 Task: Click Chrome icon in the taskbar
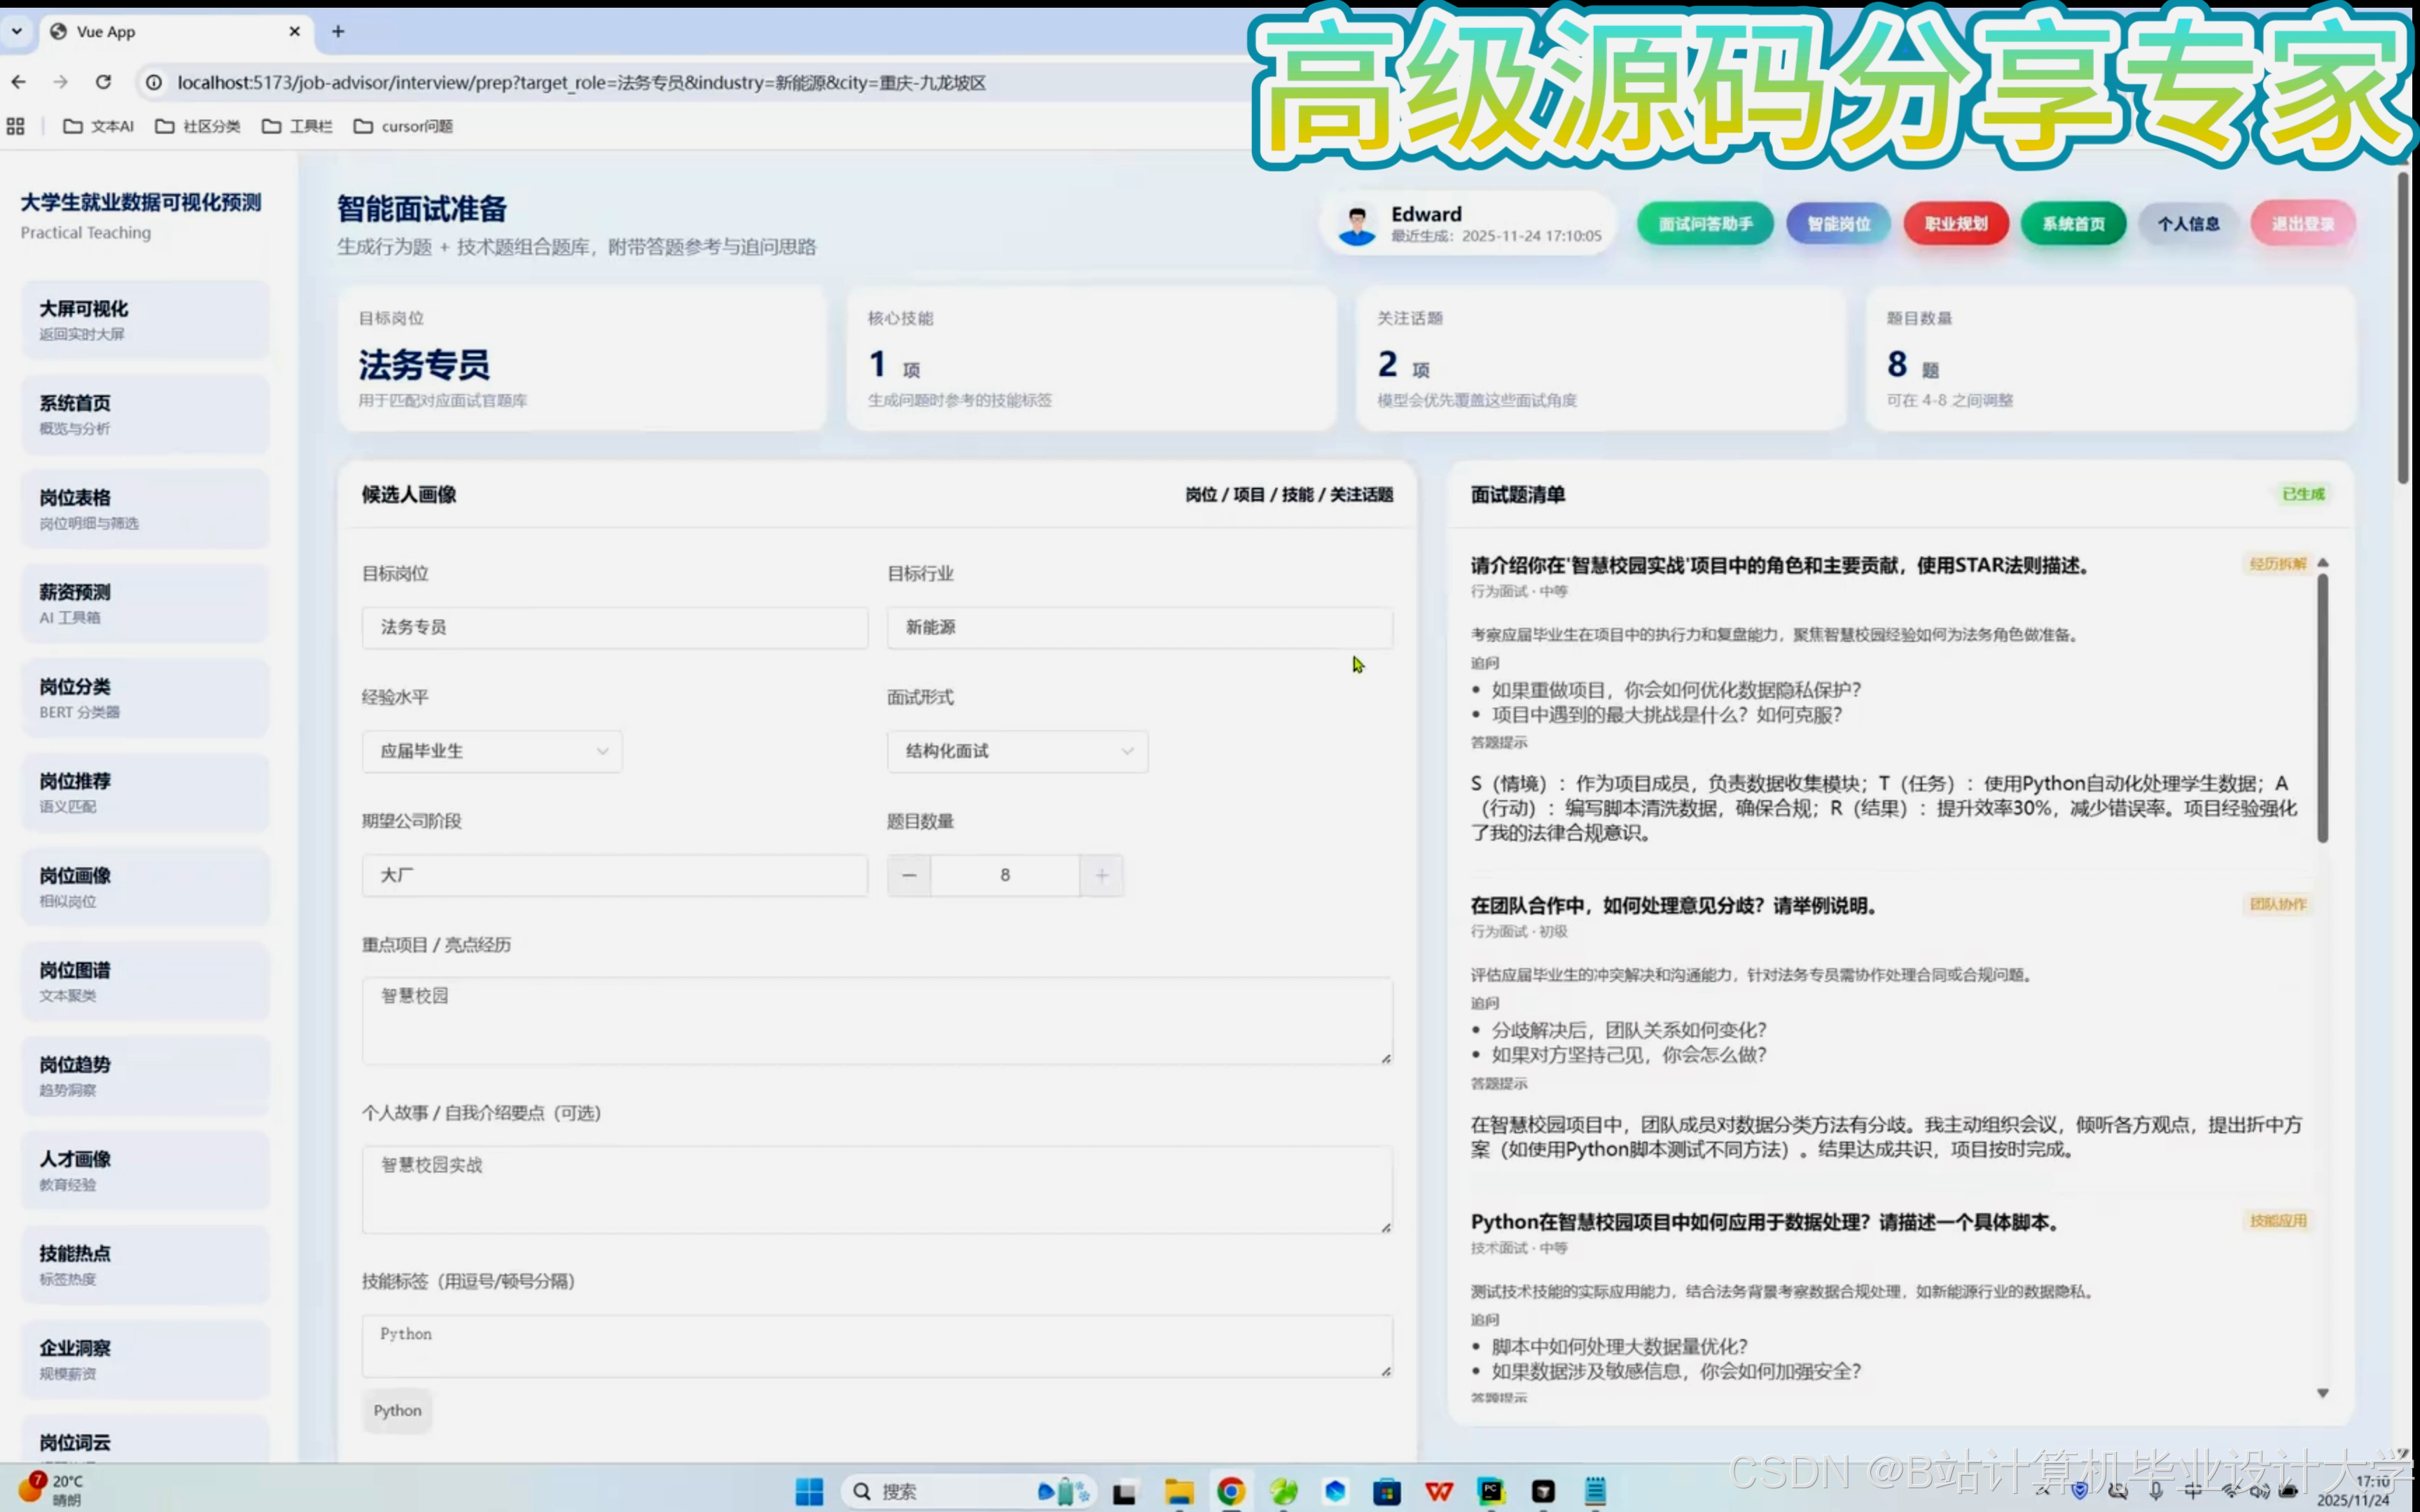click(x=1231, y=1491)
